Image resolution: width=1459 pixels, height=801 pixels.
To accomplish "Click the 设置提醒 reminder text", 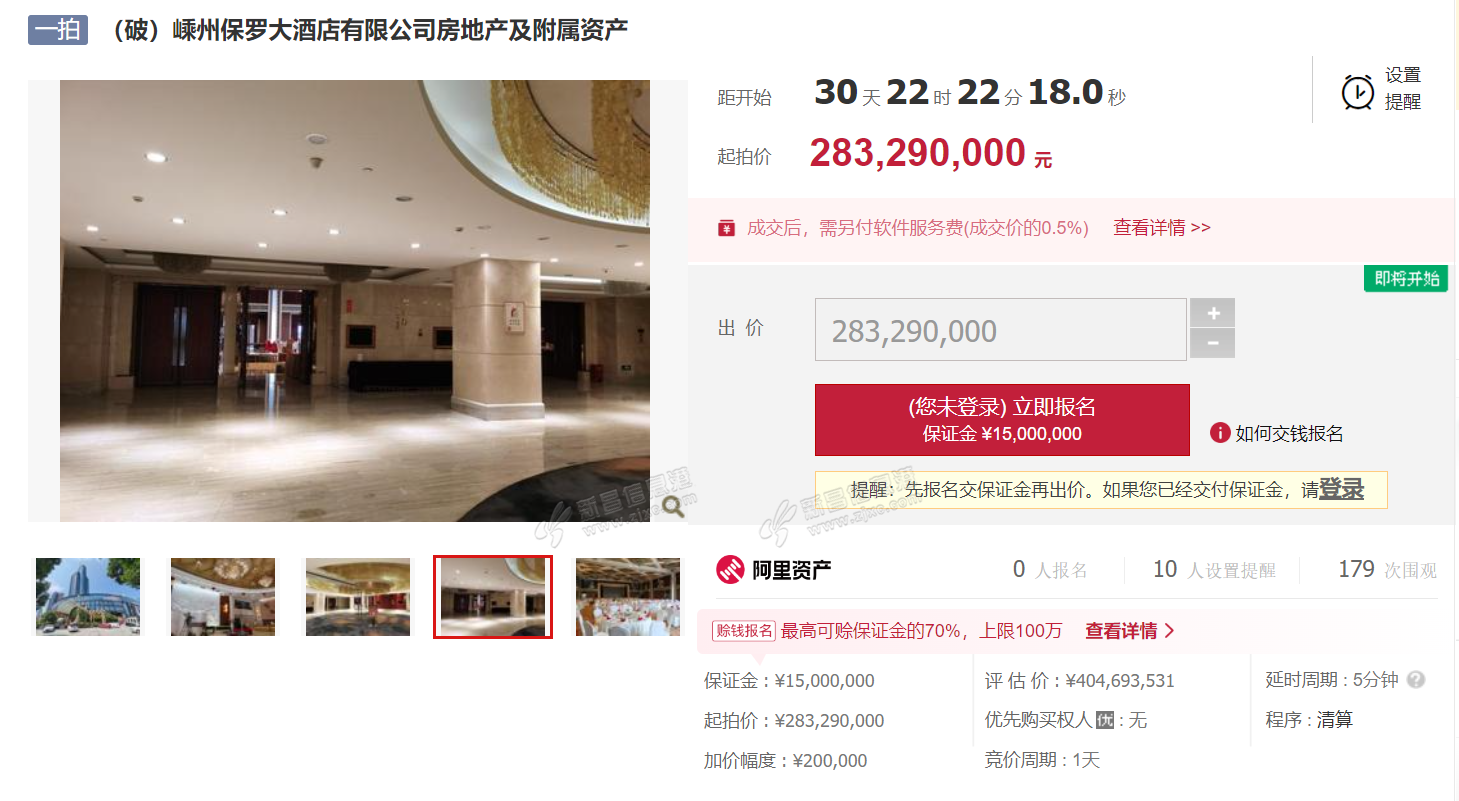I will pyautogui.click(x=1403, y=89).
